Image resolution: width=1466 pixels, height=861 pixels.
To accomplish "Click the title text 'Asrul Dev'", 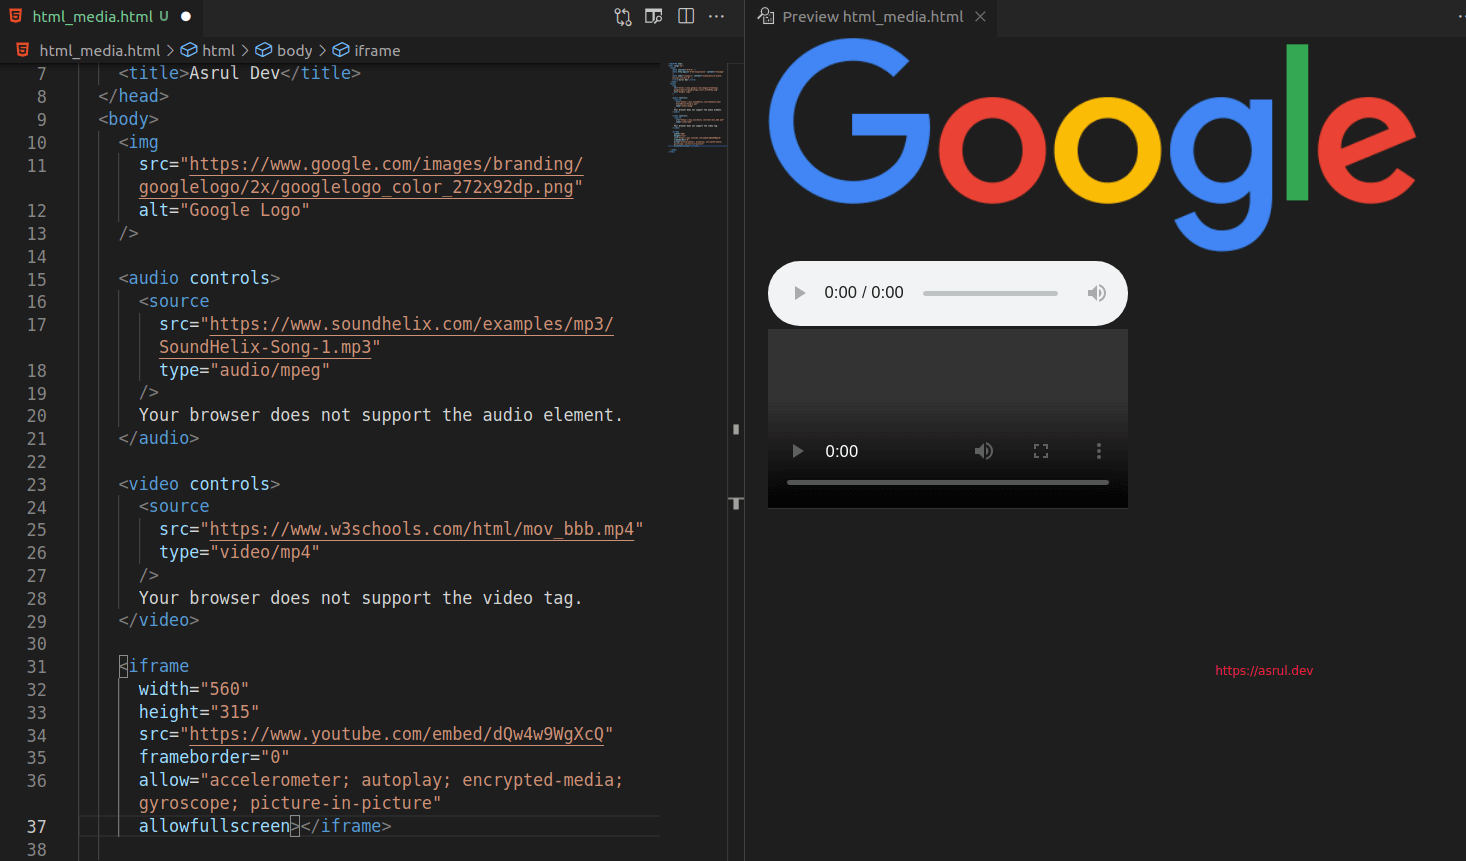I will tap(235, 73).
